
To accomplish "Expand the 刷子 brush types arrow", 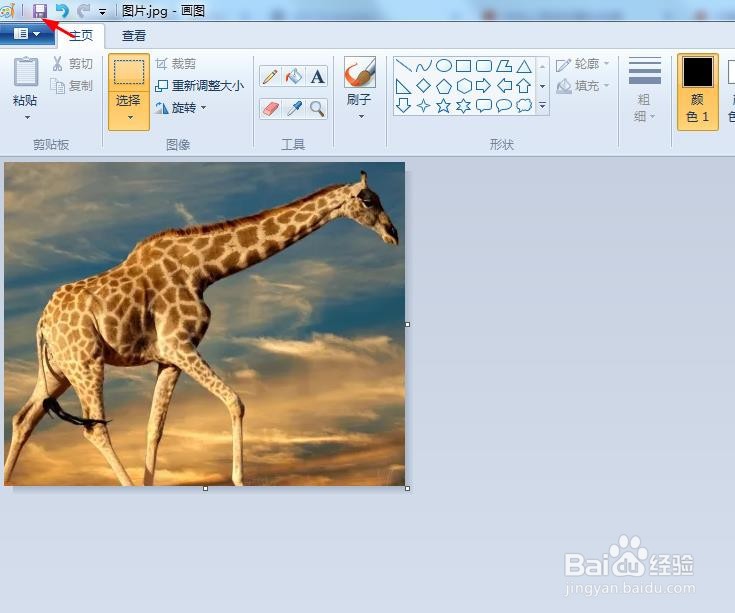I will coord(360,116).
